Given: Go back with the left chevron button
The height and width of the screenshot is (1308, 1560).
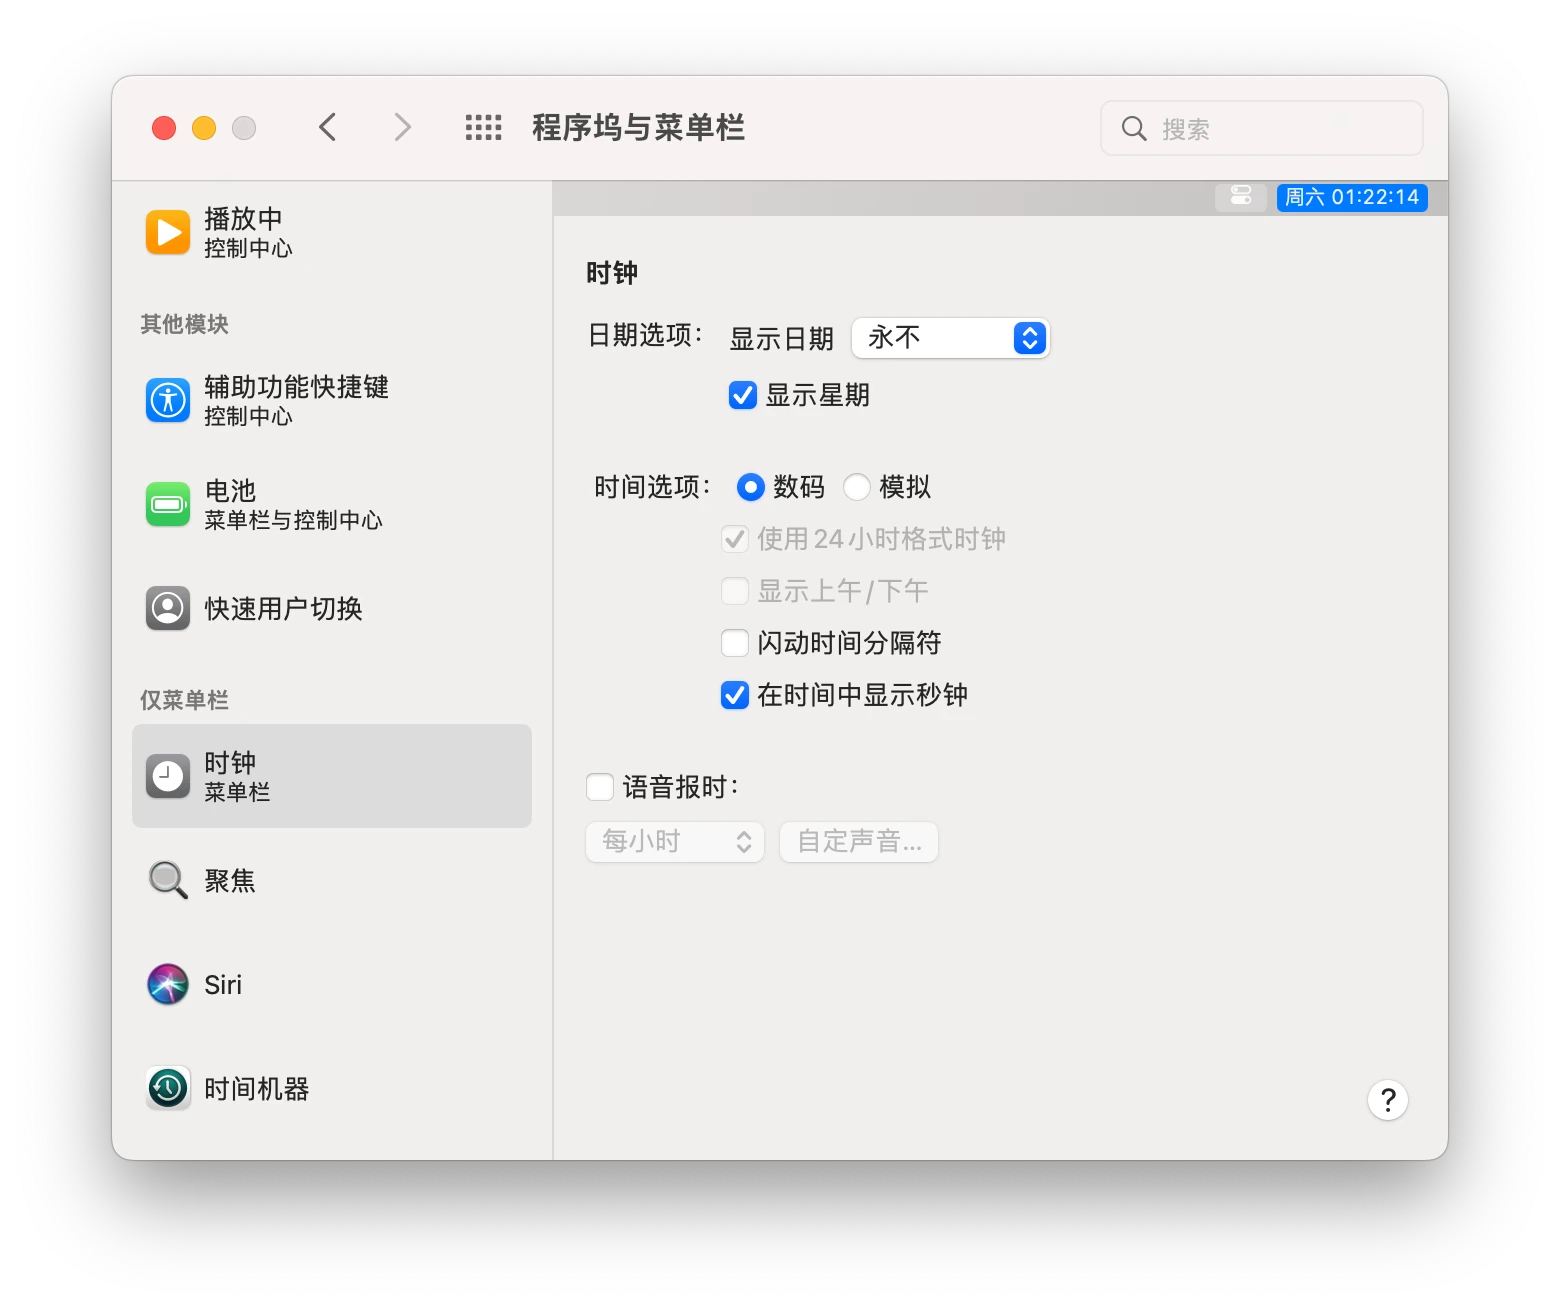Looking at the screenshot, I should click(x=327, y=128).
